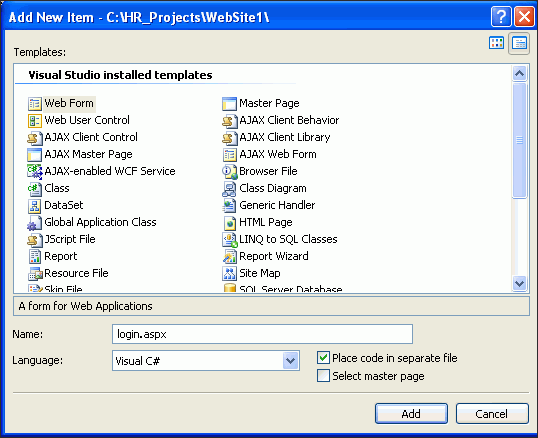Close the Add New Item dialog
Viewport: 538px width, 438px height.
click(x=524, y=16)
